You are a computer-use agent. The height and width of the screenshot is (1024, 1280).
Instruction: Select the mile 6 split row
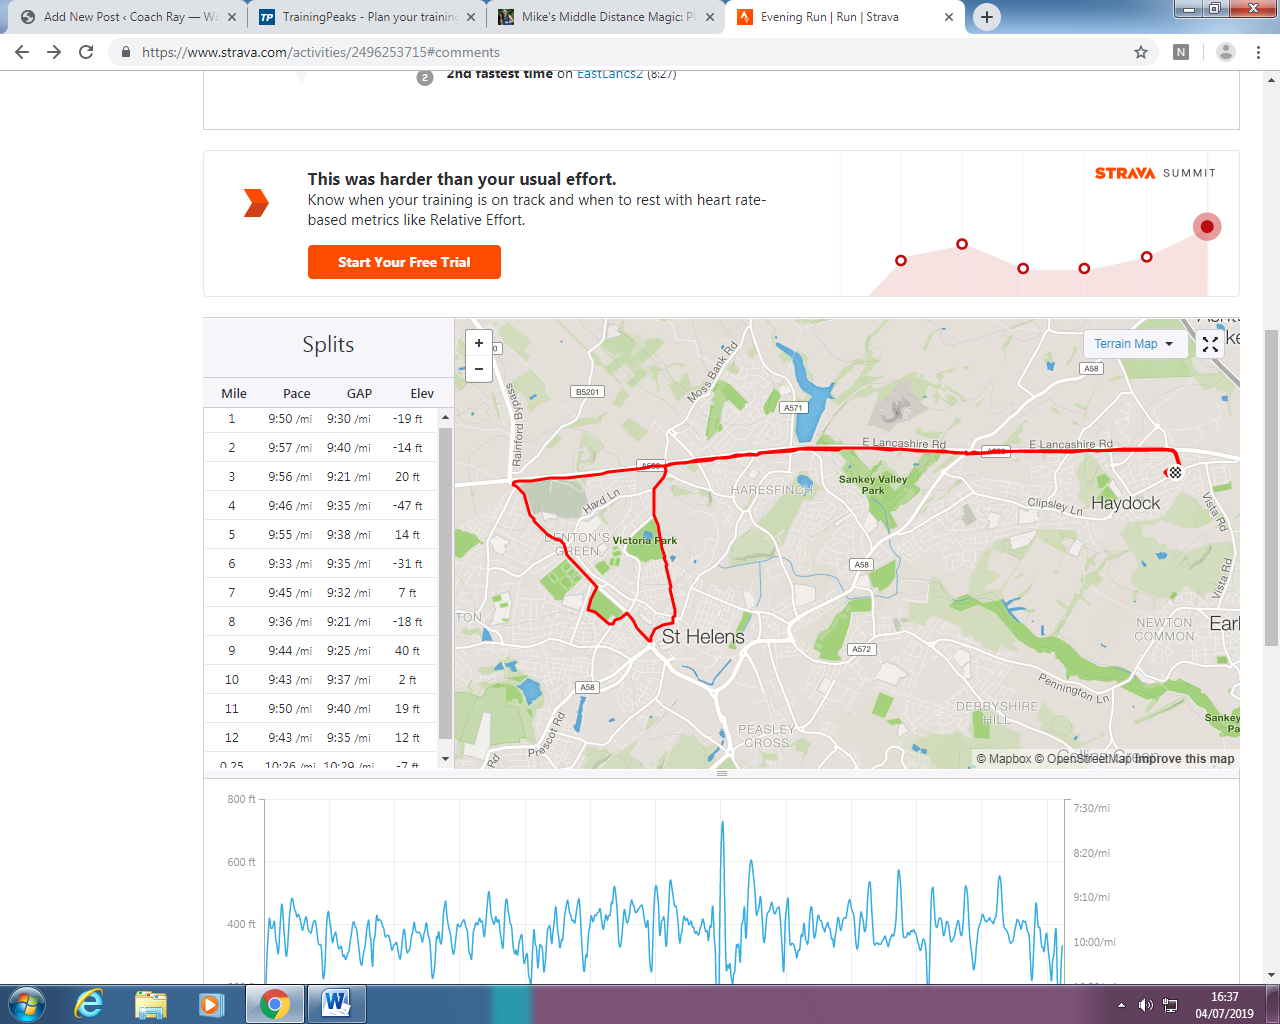322,564
